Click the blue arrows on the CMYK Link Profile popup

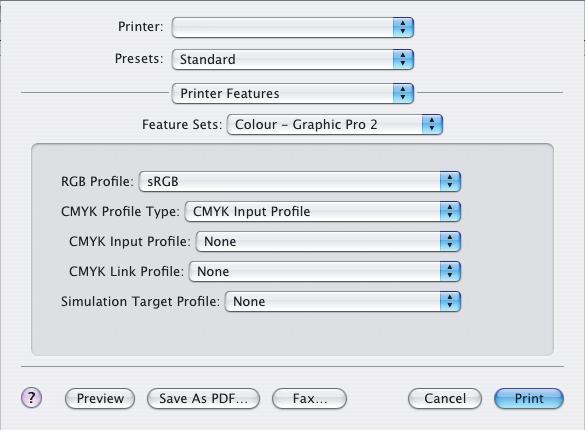point(450,271)
